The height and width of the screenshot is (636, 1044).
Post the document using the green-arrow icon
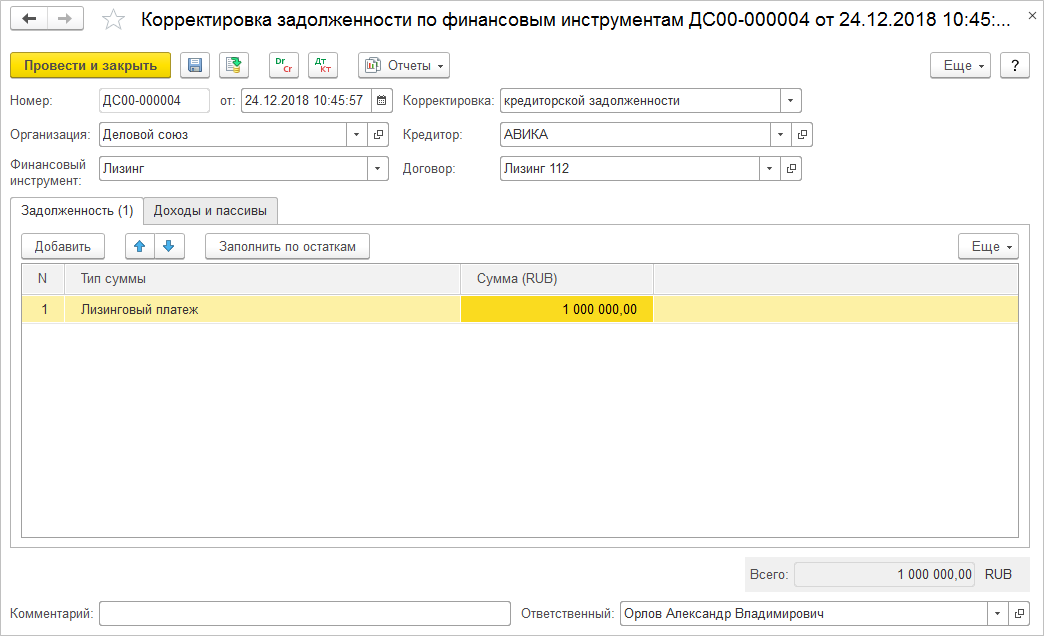point(234,65)
